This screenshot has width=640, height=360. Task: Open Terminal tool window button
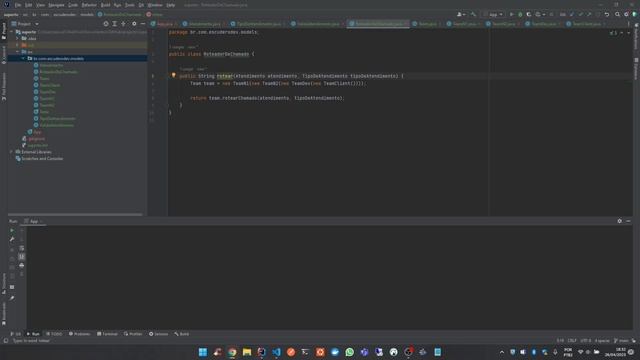coord(107,334)
